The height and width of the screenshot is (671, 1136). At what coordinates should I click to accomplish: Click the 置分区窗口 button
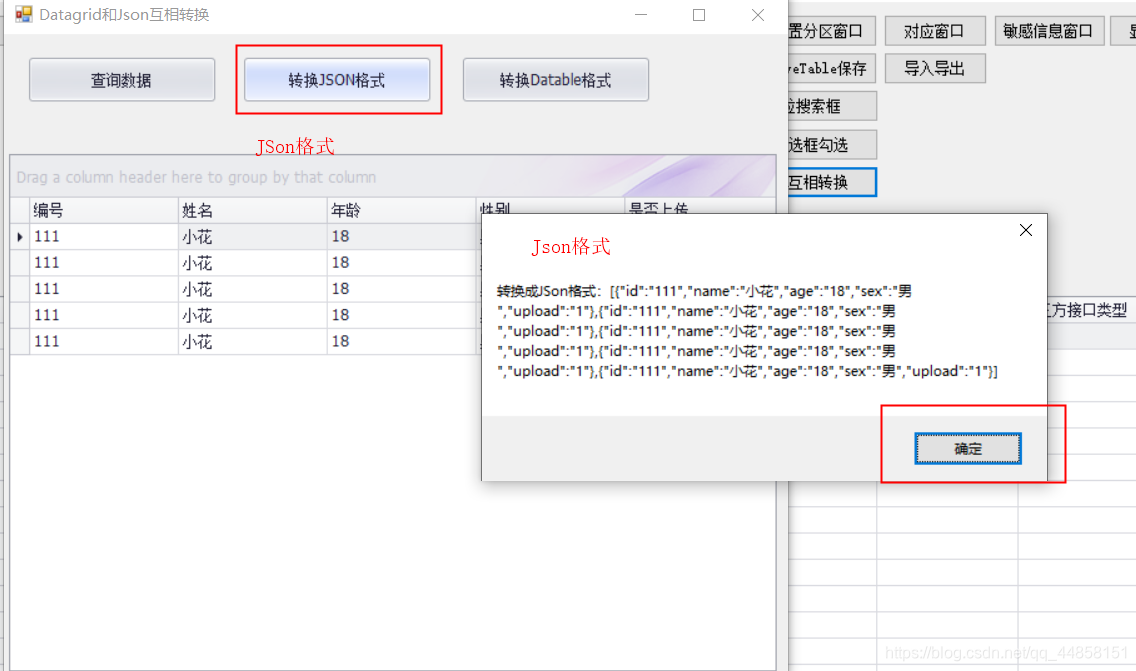click(830, 30)
